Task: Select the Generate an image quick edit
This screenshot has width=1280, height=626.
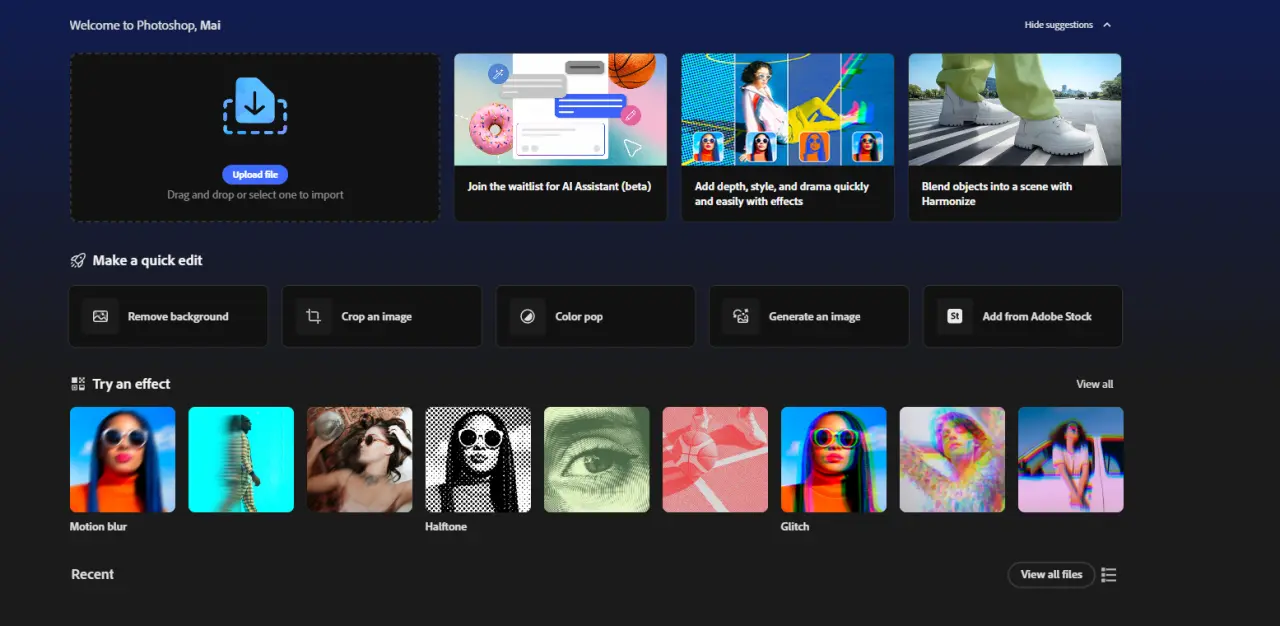Action: (809, 316)
